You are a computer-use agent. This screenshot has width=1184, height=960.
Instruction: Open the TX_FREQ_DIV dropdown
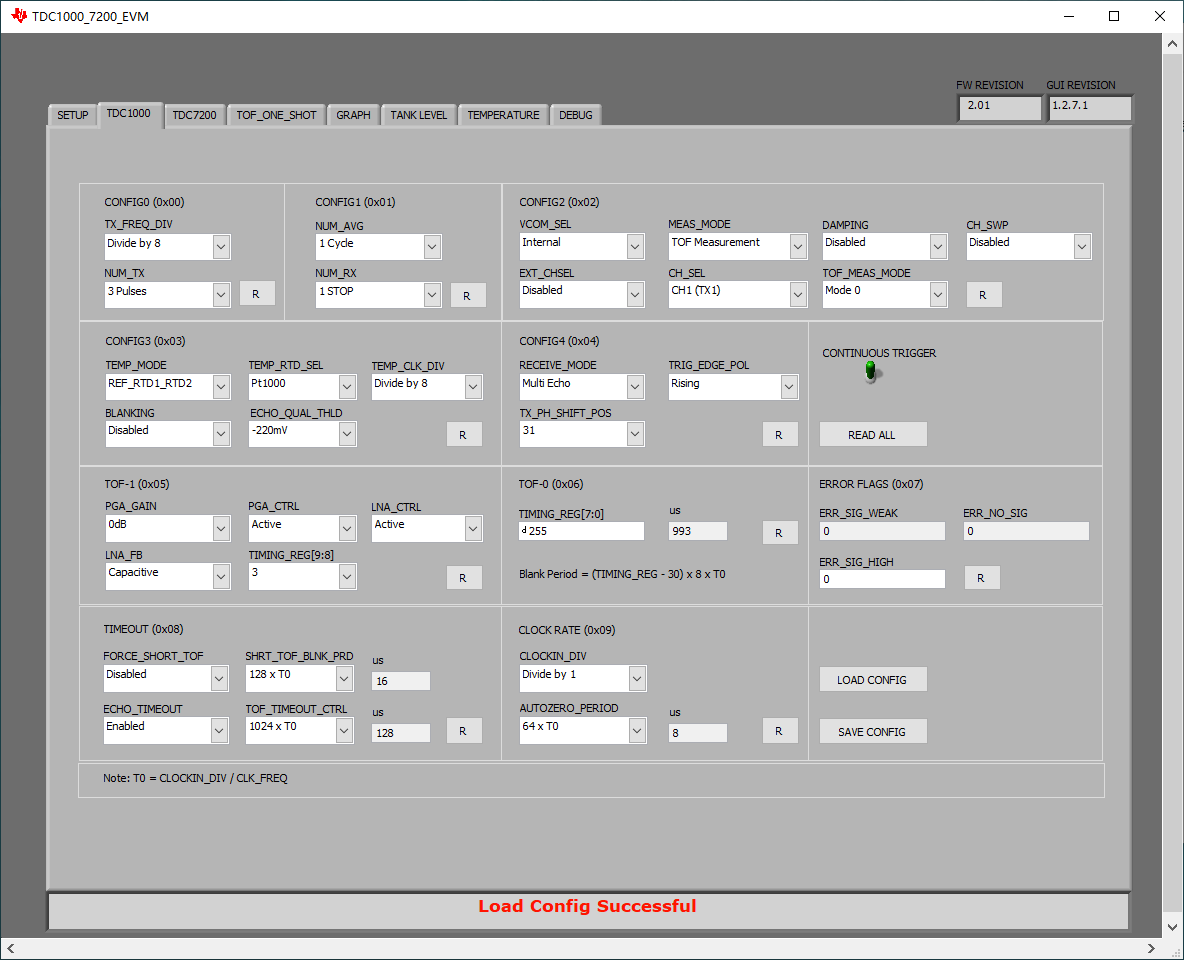tap(168, 246)
